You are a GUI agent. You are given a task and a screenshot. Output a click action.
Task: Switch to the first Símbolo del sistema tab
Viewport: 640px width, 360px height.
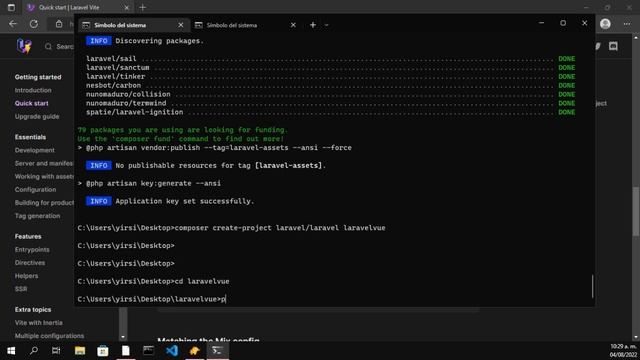[x=133, y=25]
